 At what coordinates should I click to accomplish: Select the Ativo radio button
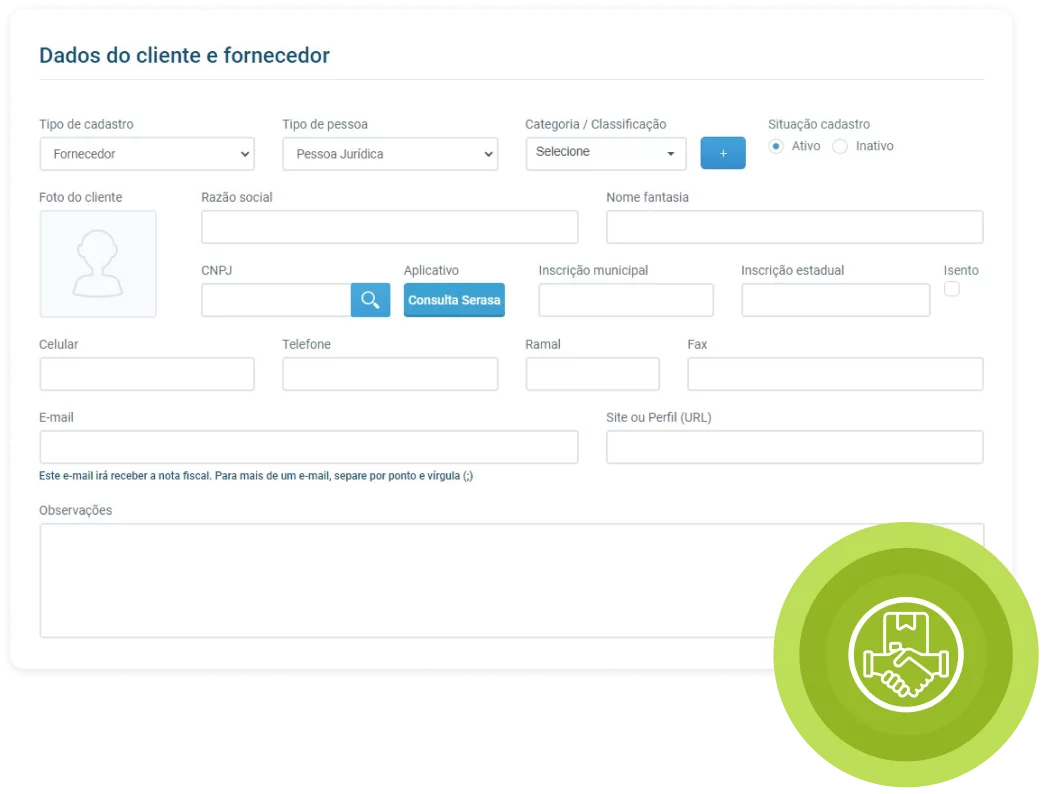tap(775, 146)
